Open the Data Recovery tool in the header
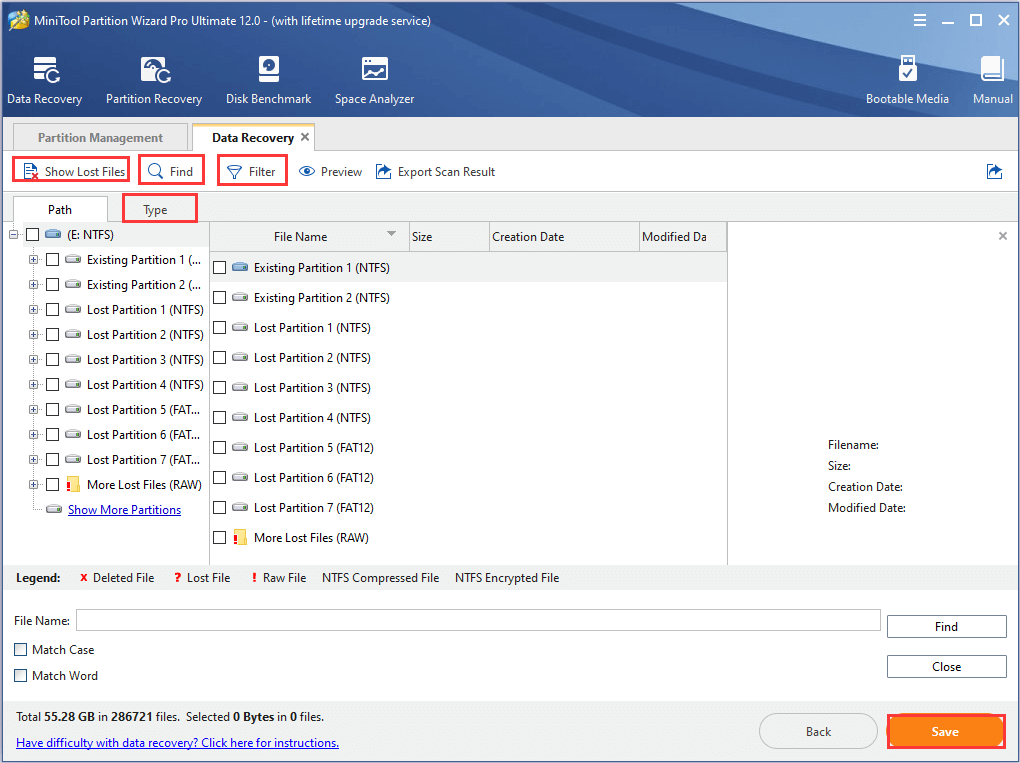The height and width of the screenshot is (763, 1020). tap(44, 81)
